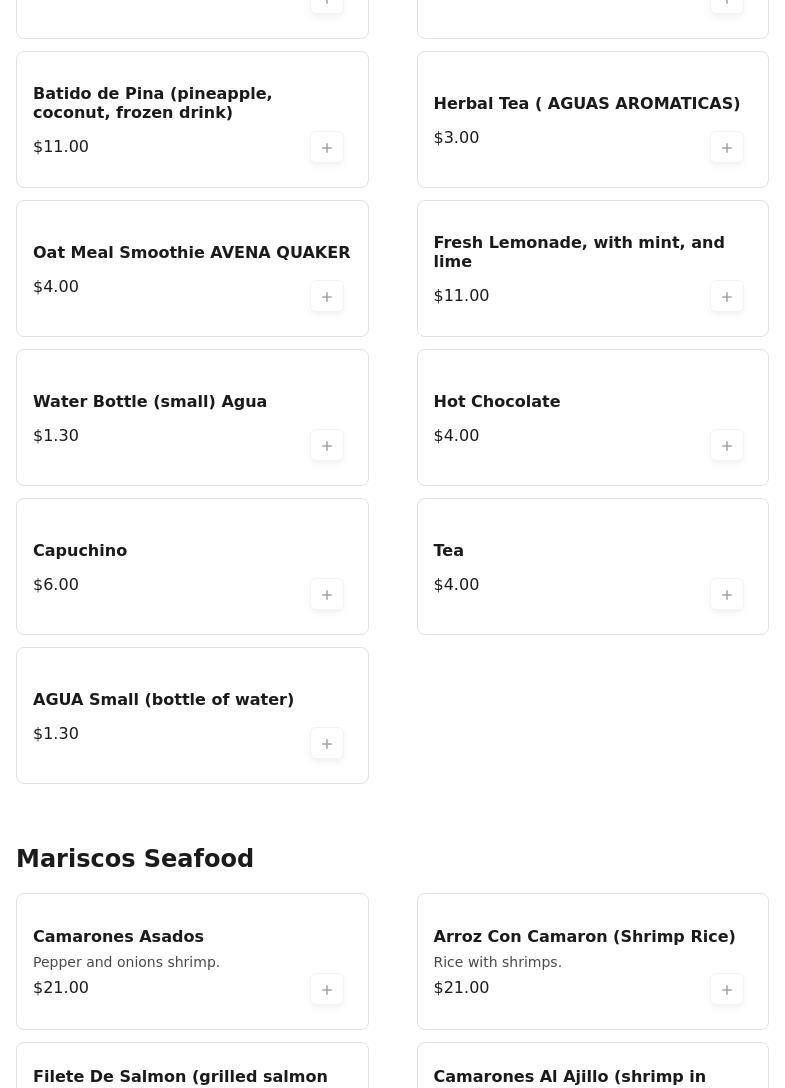The image size is (785, 1088).
Task: Select the Filete De Salmon item title
Action: [180, 1076]
